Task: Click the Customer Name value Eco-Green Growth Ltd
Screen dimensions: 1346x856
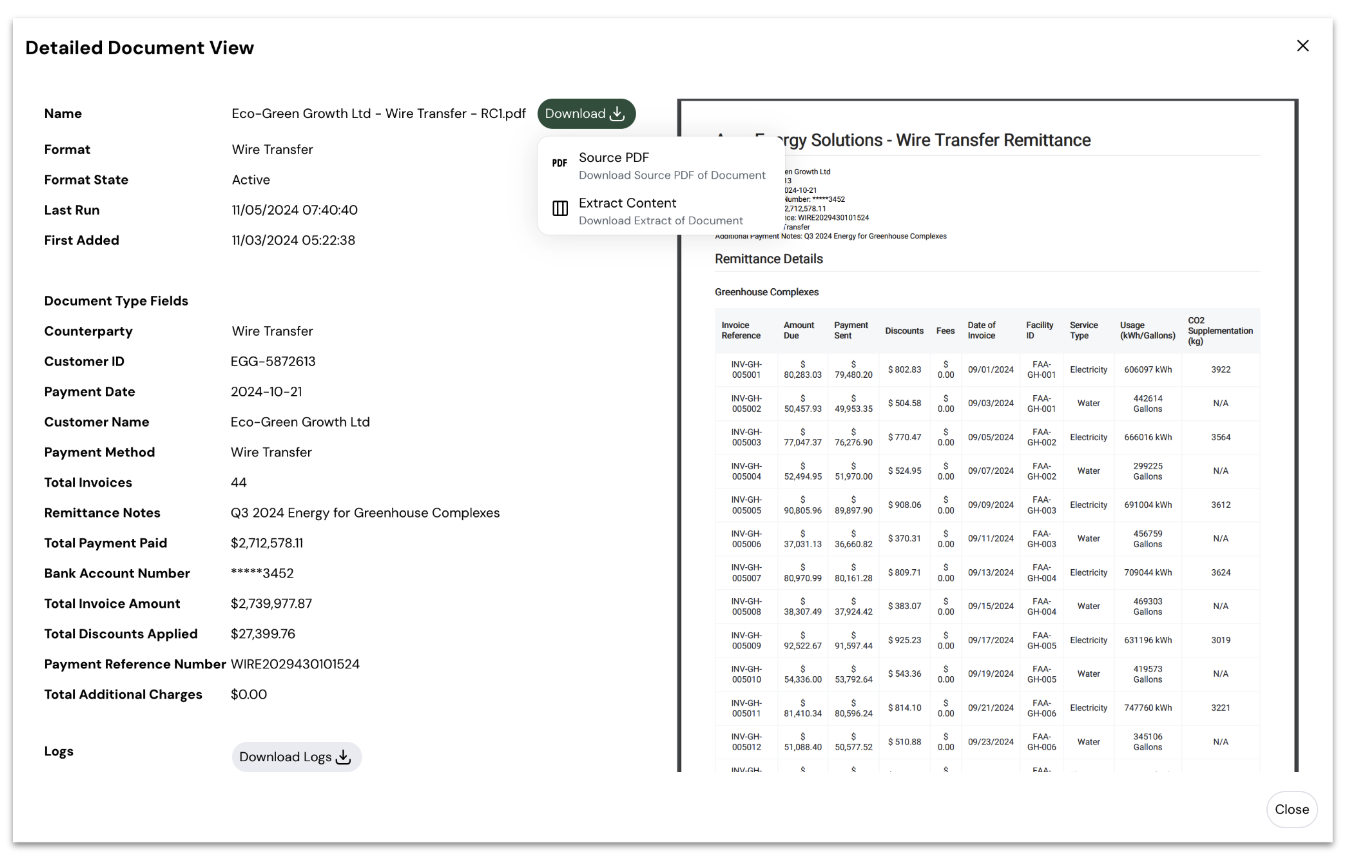Action: point(300,422)
